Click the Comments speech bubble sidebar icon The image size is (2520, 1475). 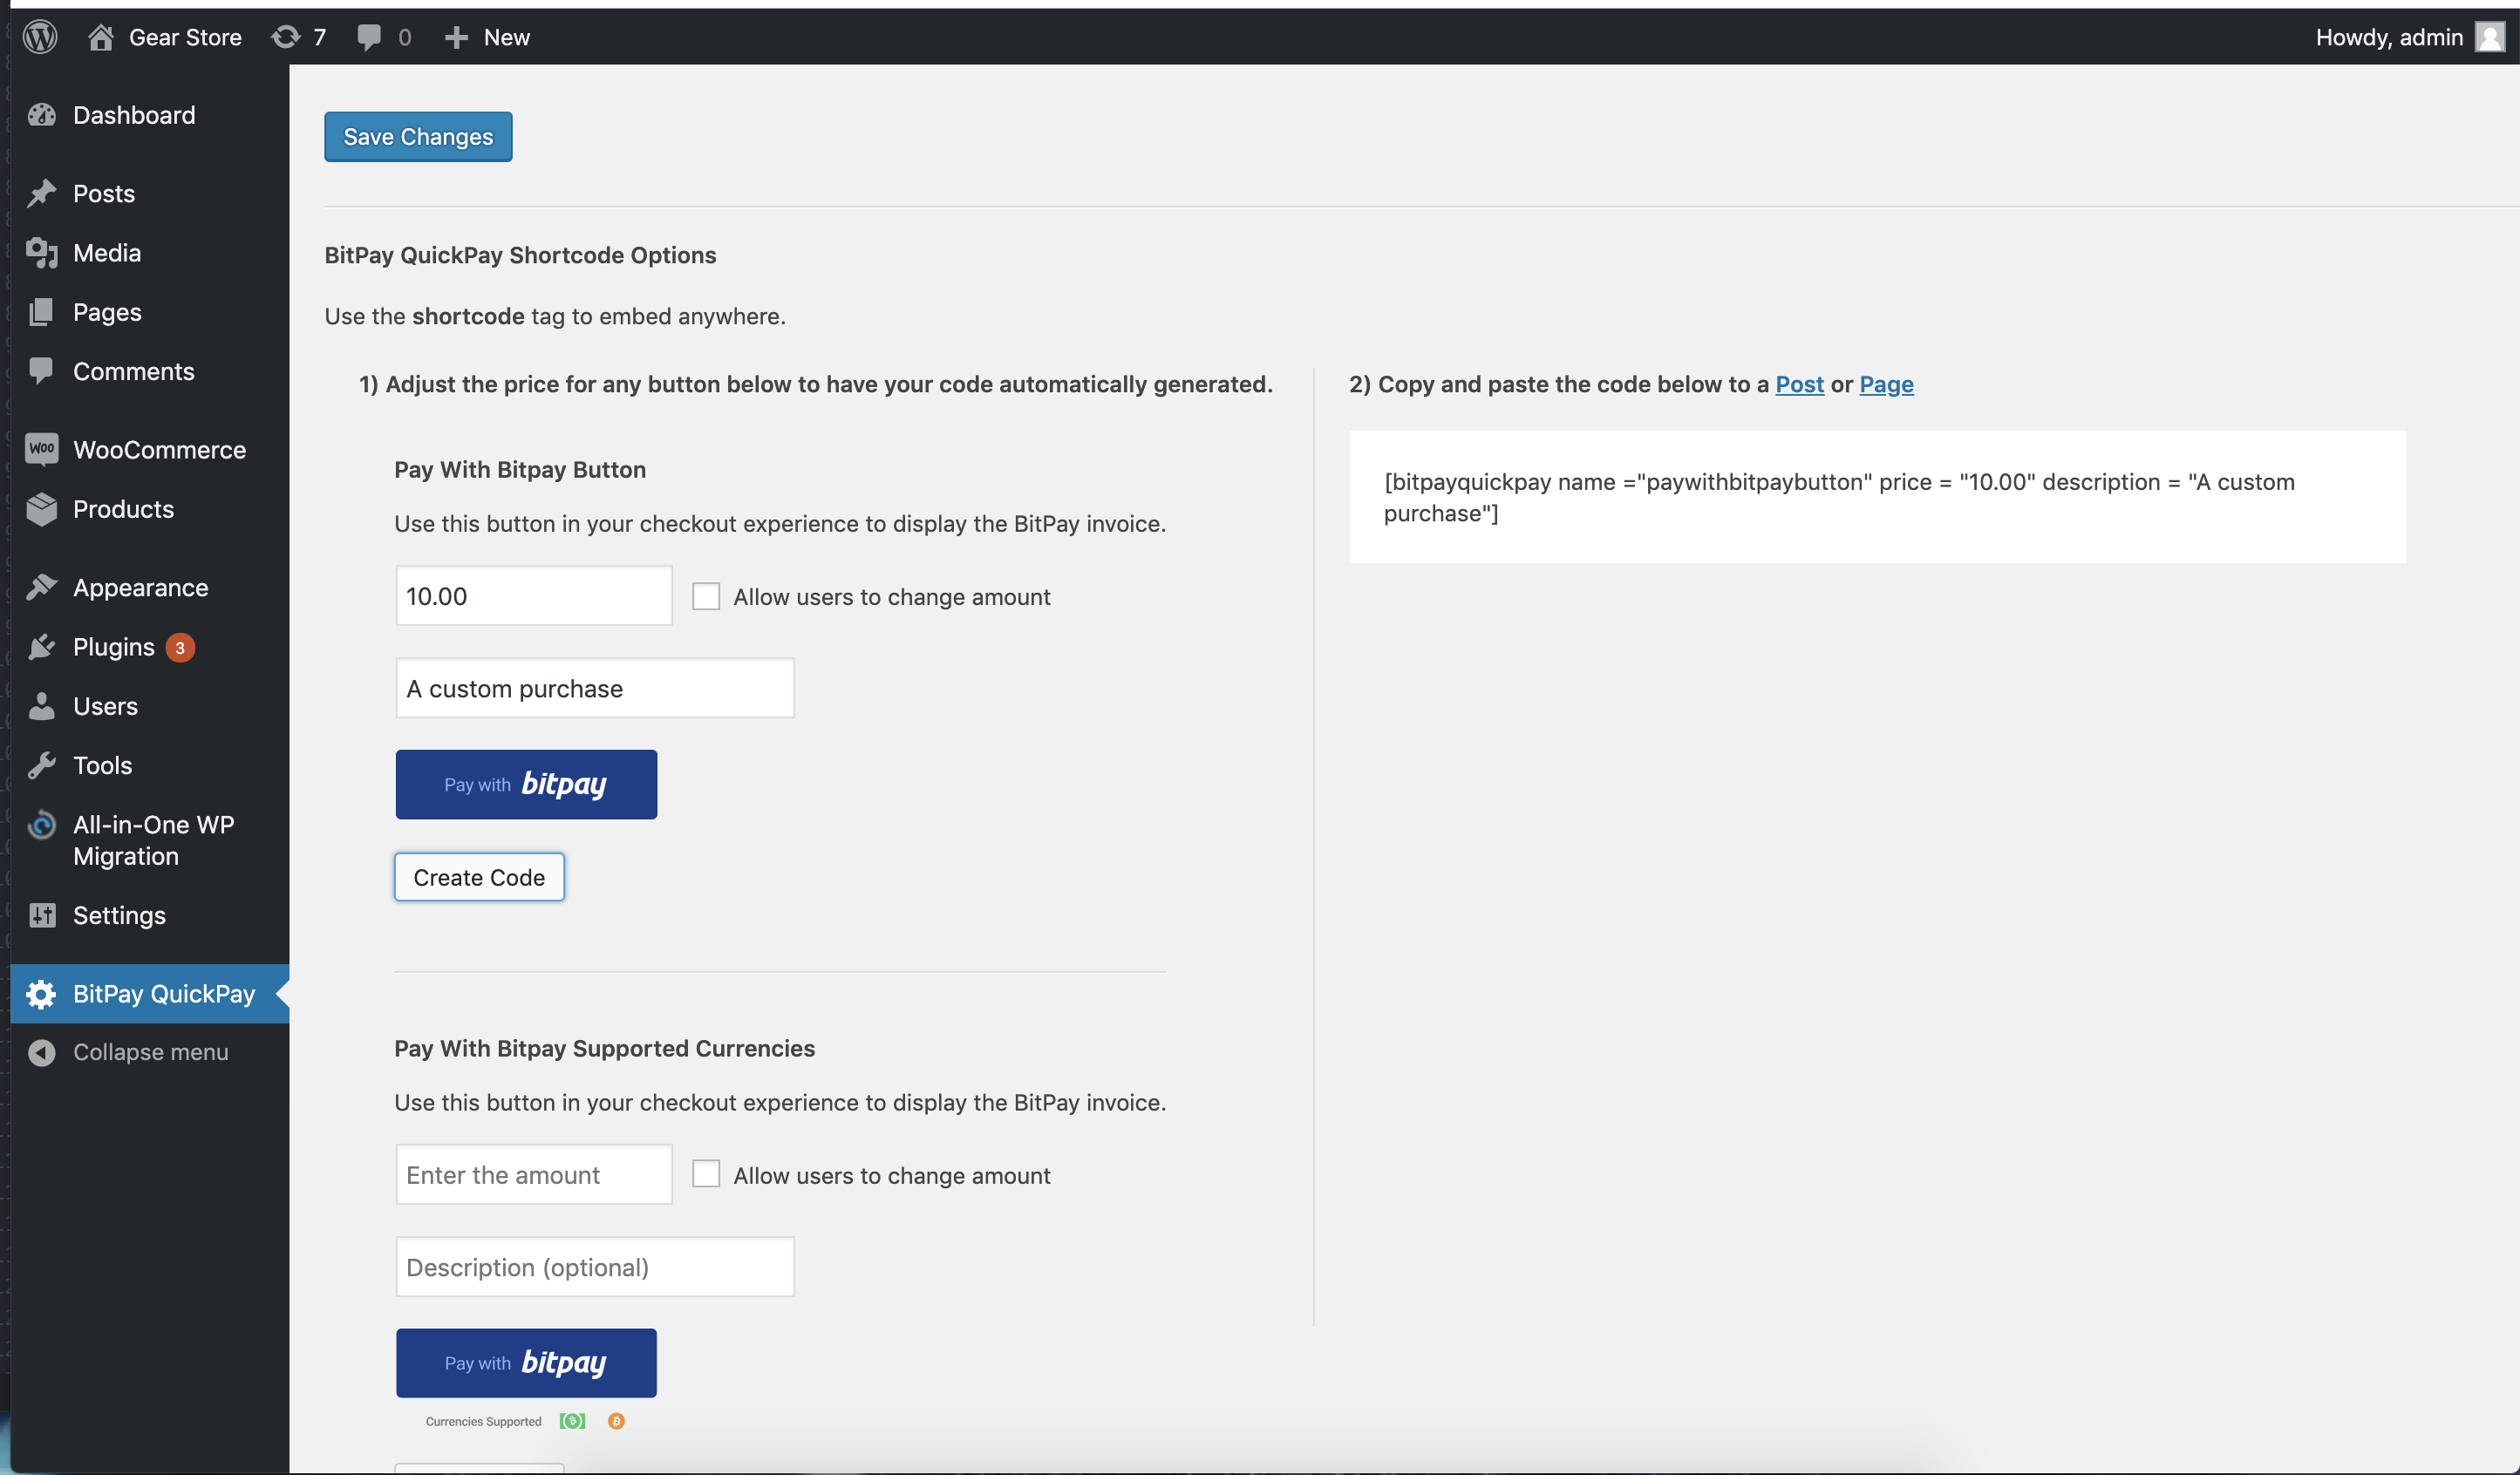click(x=42, y=371)
